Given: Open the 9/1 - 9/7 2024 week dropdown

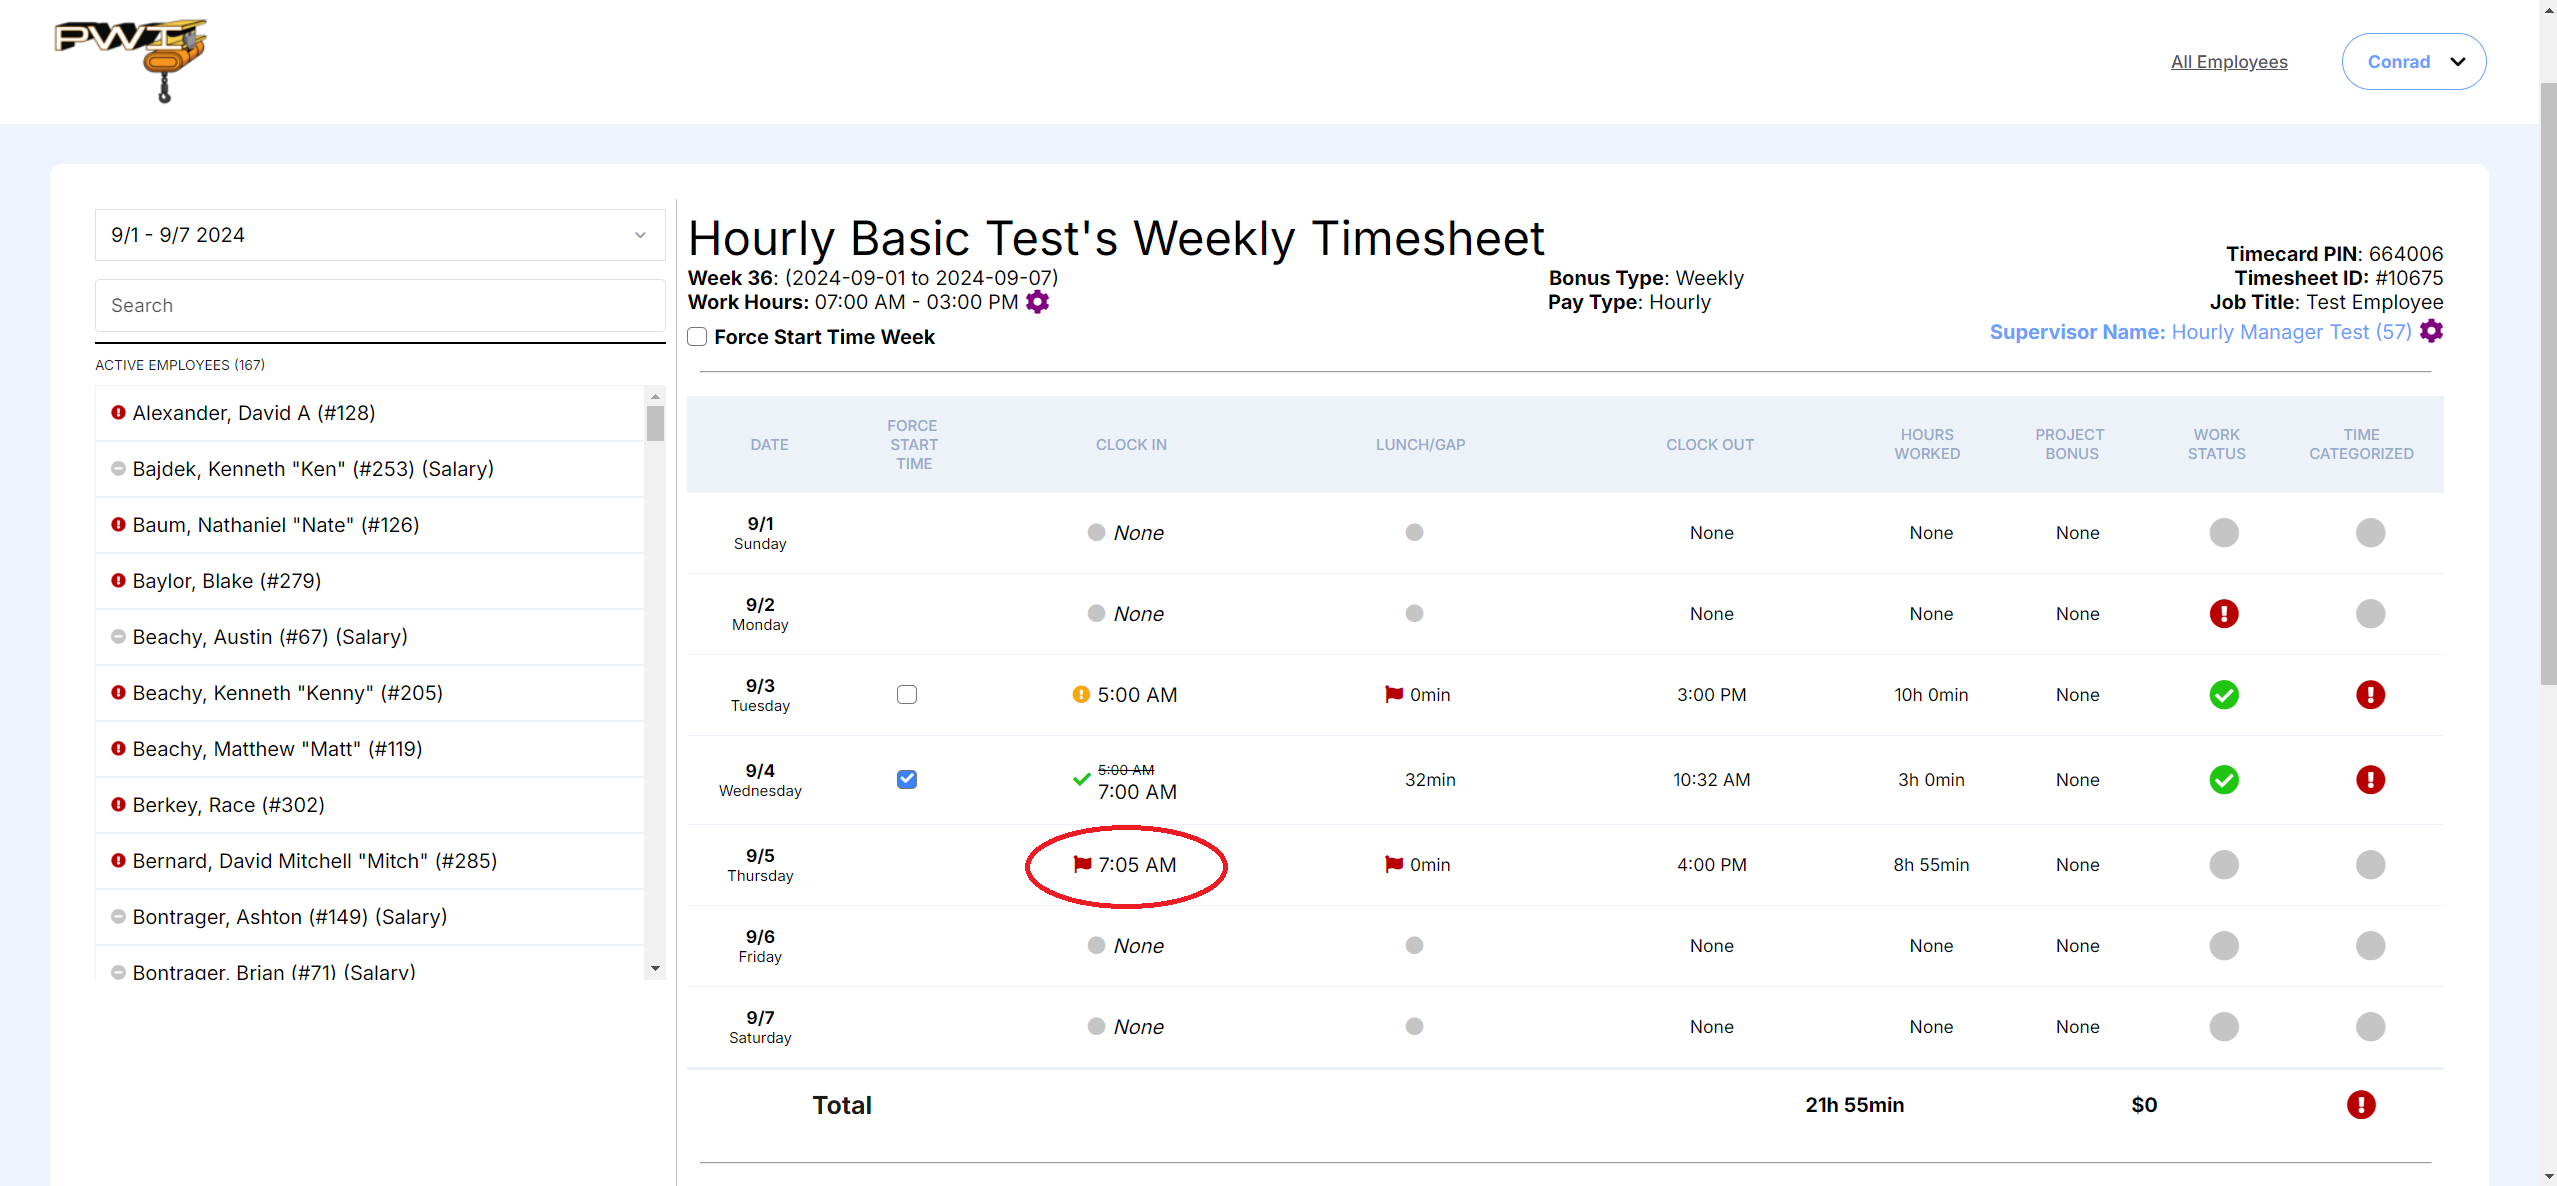Looking at the screenshot, I should (x=379, y=235).
